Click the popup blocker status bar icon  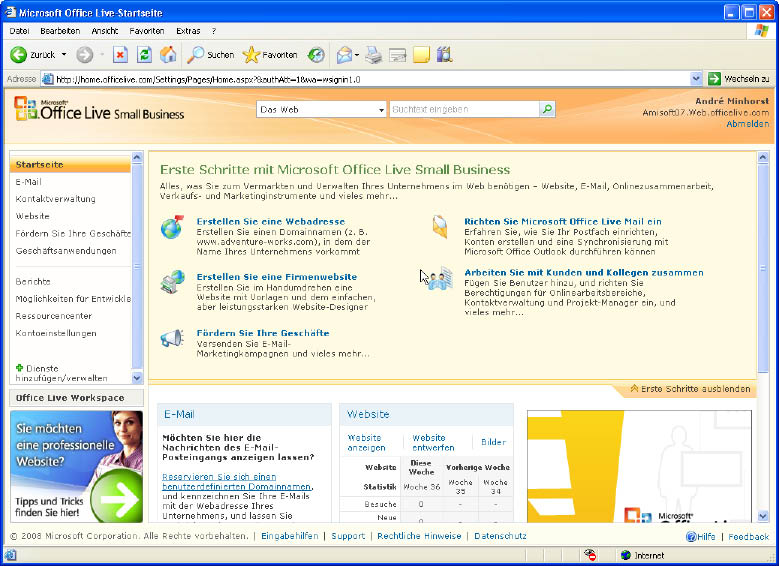pyautogui.click(x=590, y=555)
